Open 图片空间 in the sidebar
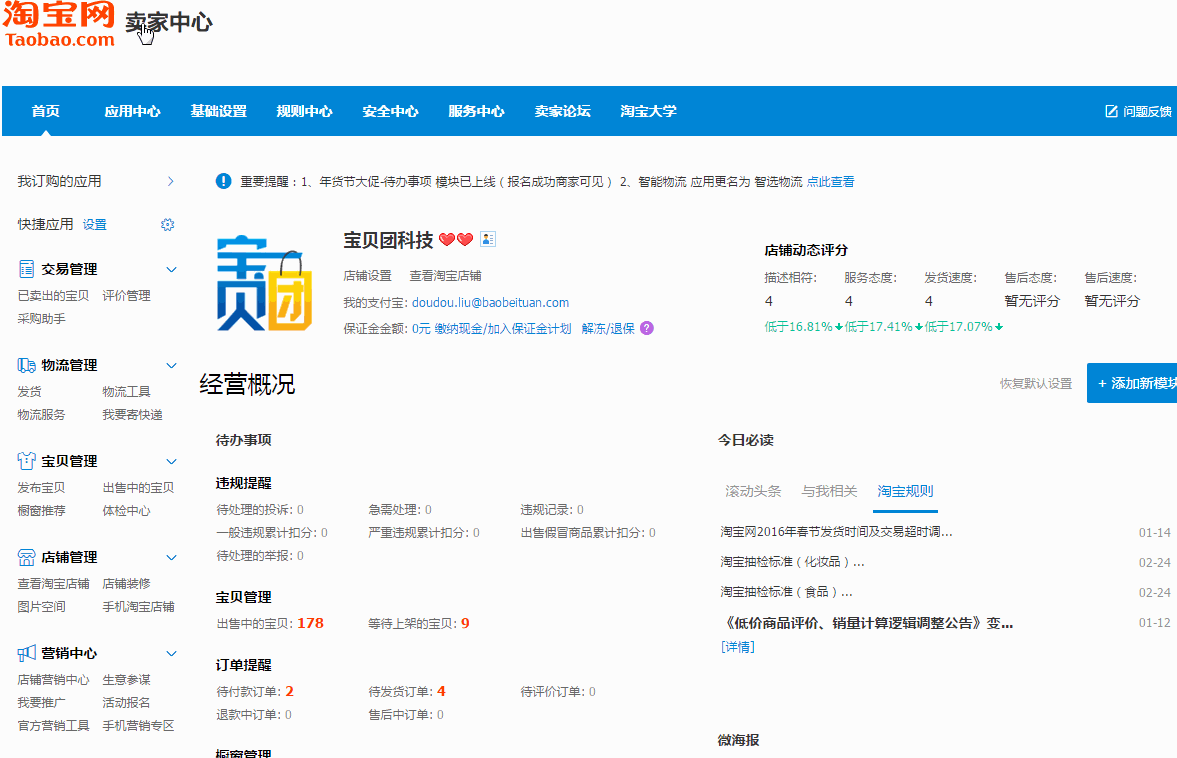The height and width of the screenshot is (758, 1177). coord(41,607)
